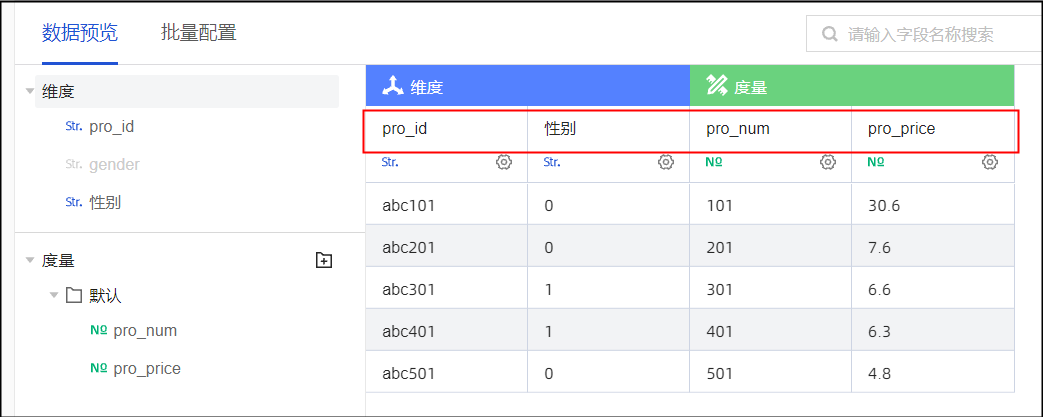Click the search magnifier icon
The height and width of the screenshot is (417, 1043).
(830, 34)
